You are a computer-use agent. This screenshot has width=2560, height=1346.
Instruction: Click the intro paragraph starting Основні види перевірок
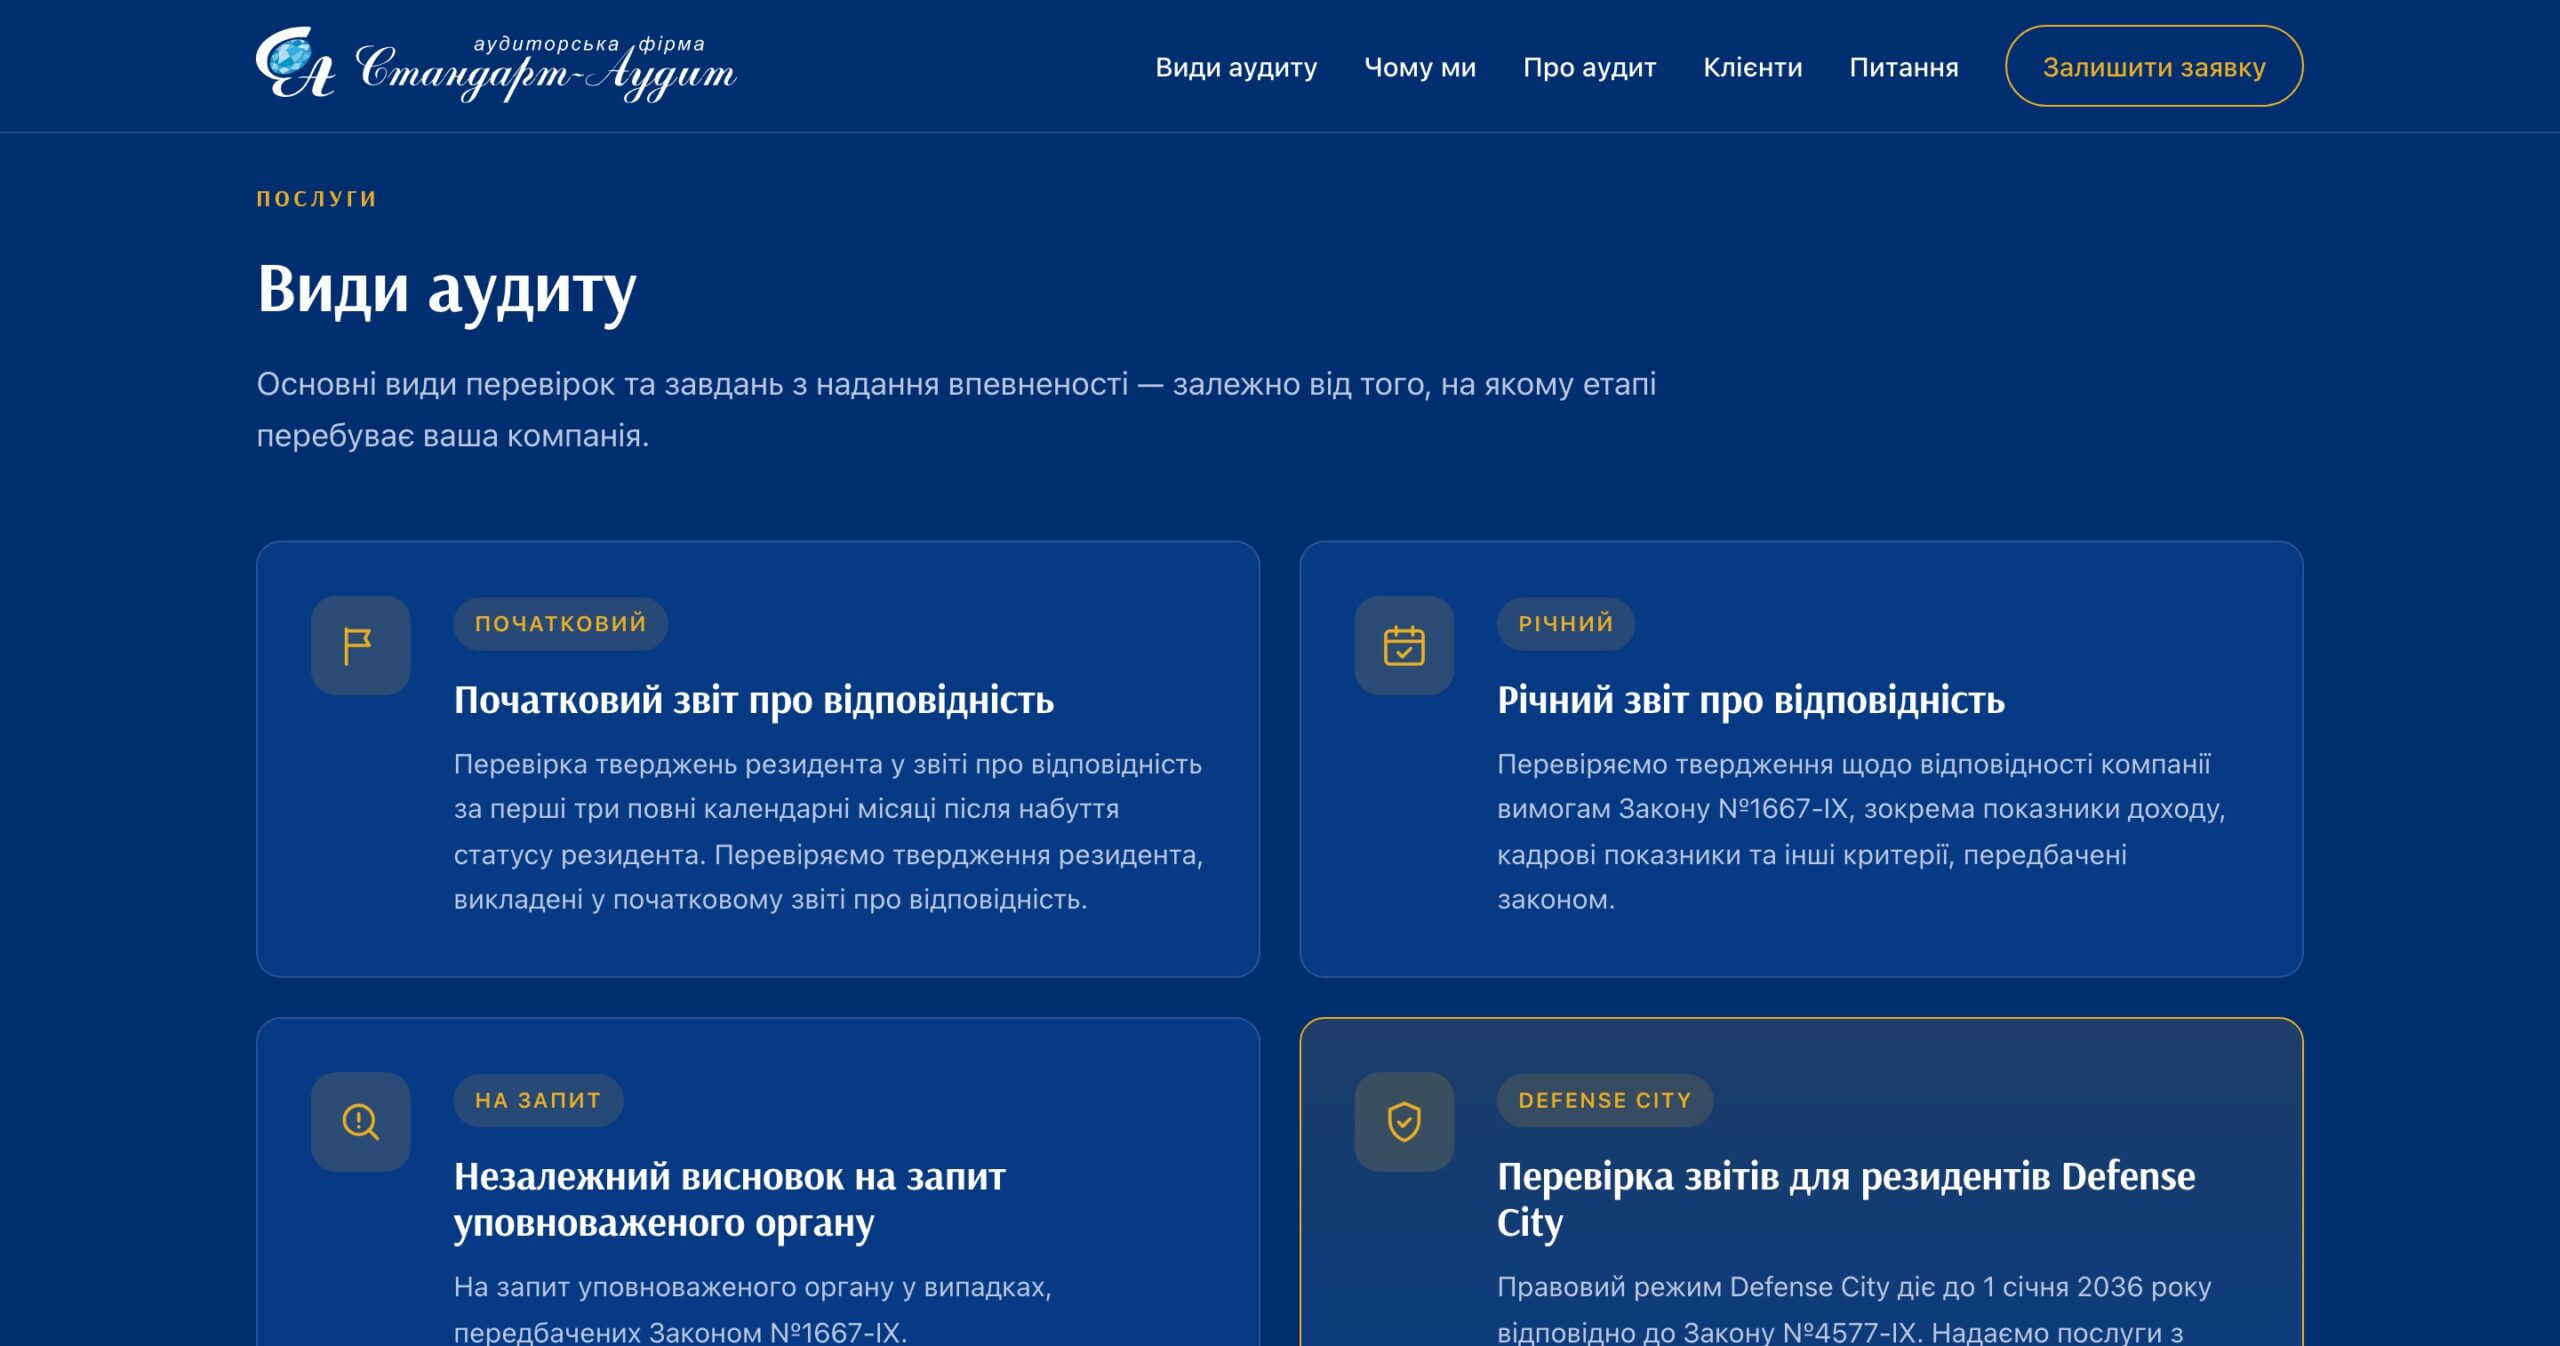click(x=956, y=410)
